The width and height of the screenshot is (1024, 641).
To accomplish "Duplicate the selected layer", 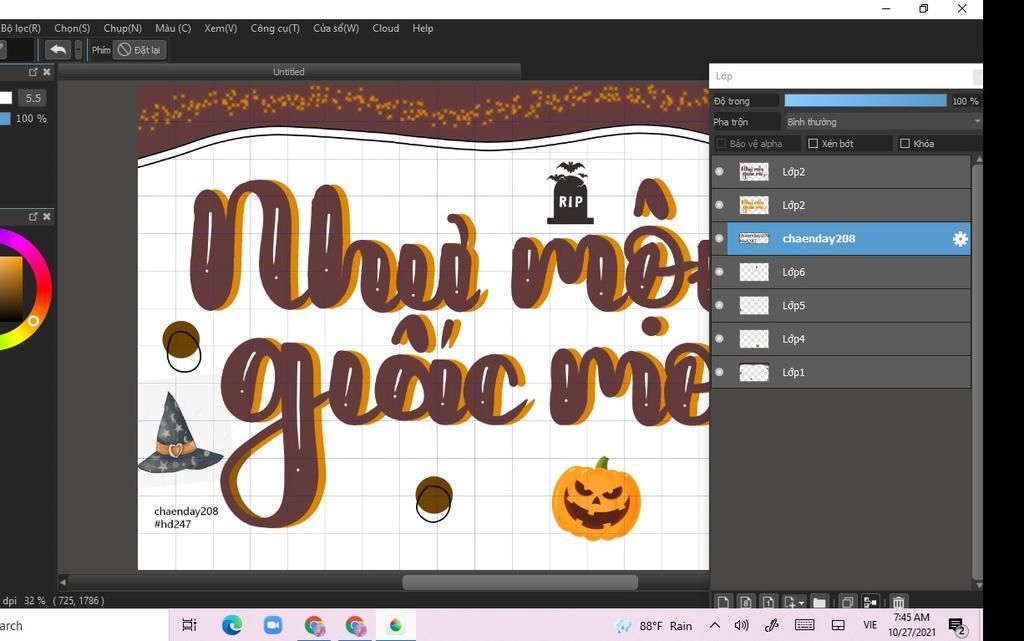I will [x=847, y=601].
